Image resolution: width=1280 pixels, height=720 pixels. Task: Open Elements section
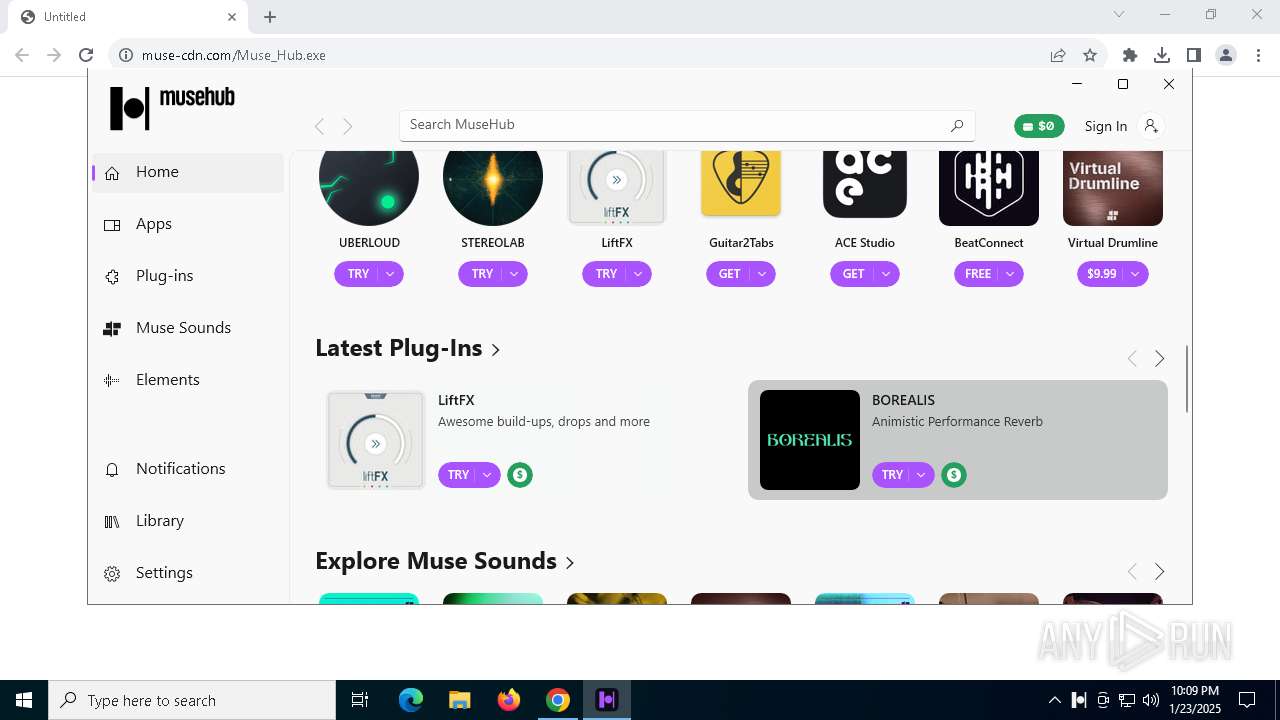pos(189,380)
